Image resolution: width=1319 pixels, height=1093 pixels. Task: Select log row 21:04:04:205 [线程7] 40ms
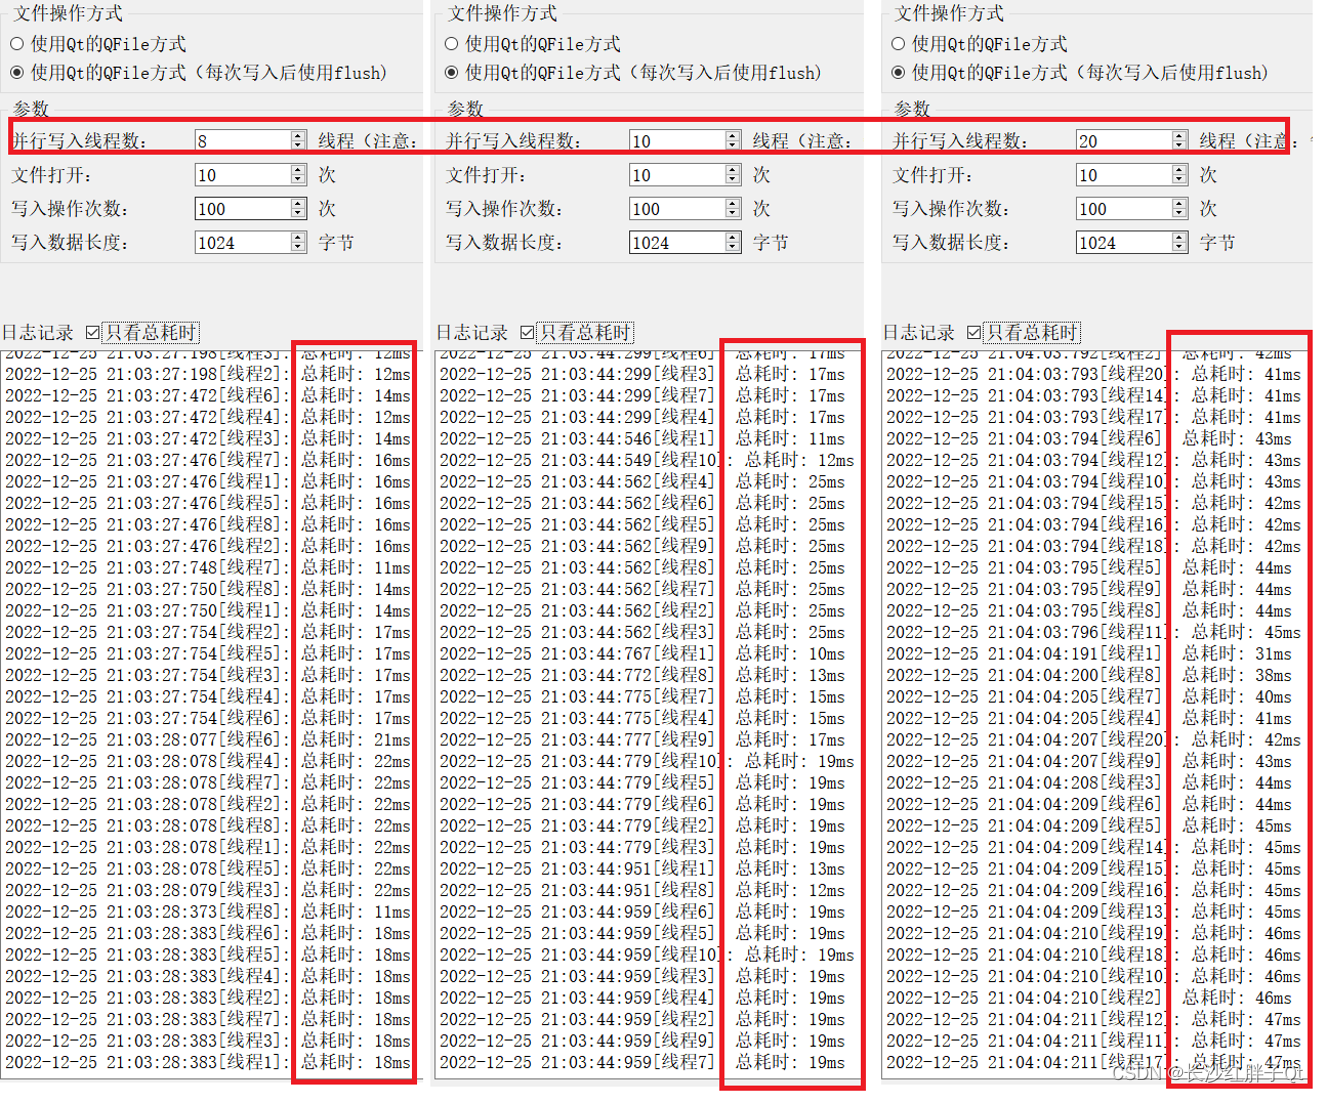tap(1089, 697)
